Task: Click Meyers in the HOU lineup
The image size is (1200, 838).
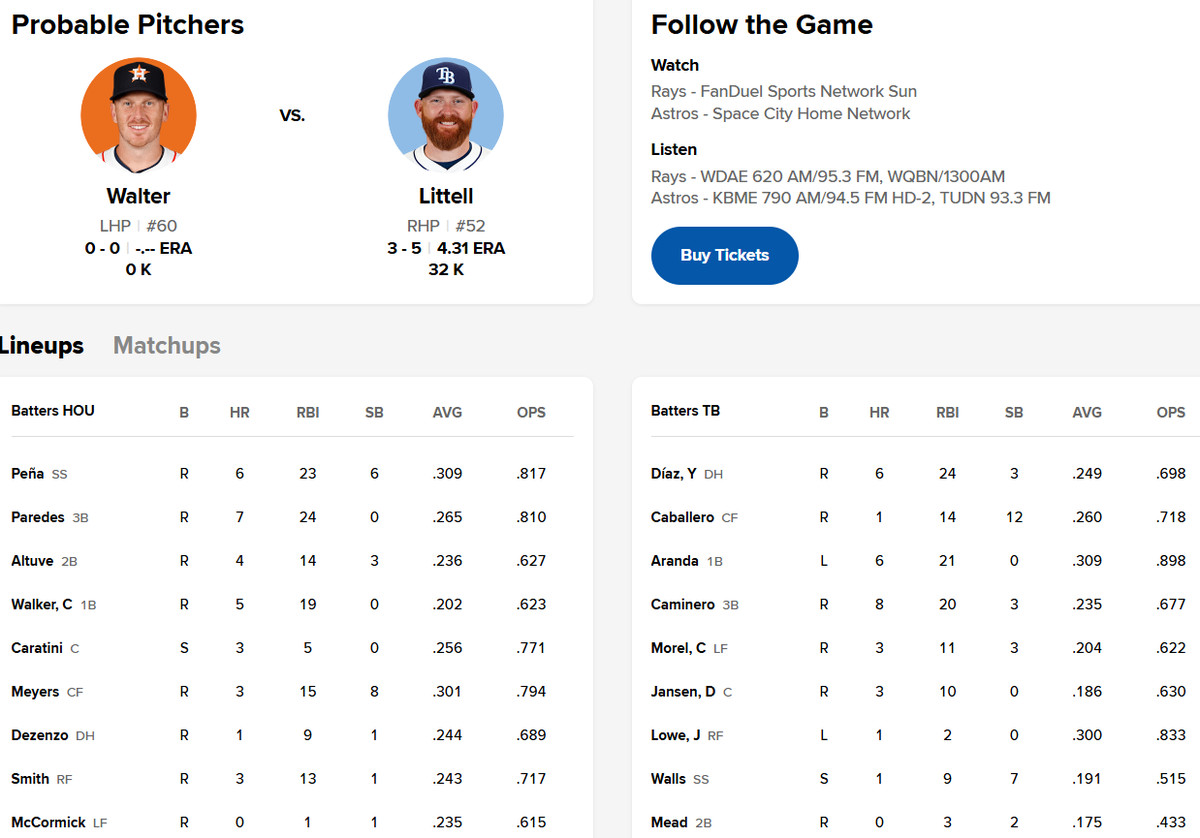Action: tap(35, 692)
